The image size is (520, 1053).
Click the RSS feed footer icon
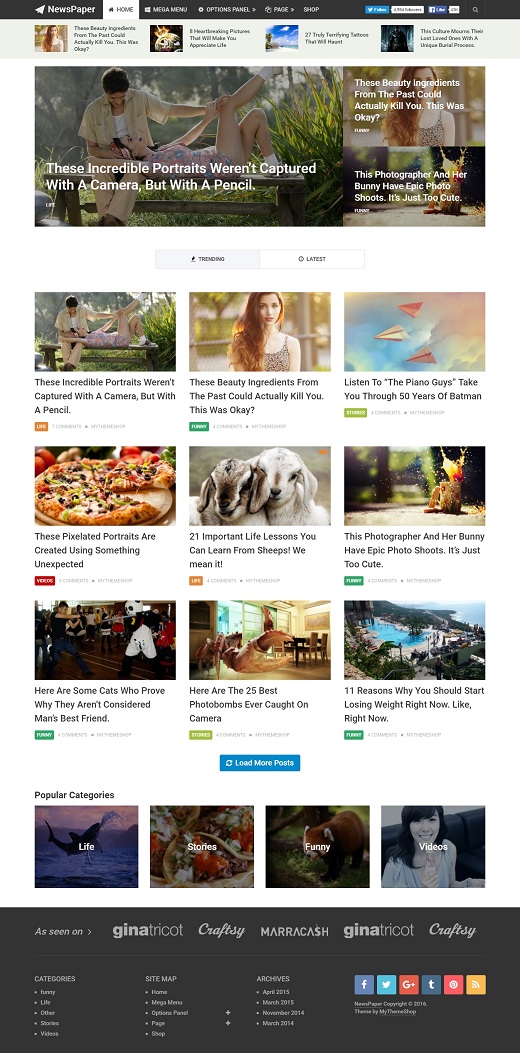tap(476, 985)
